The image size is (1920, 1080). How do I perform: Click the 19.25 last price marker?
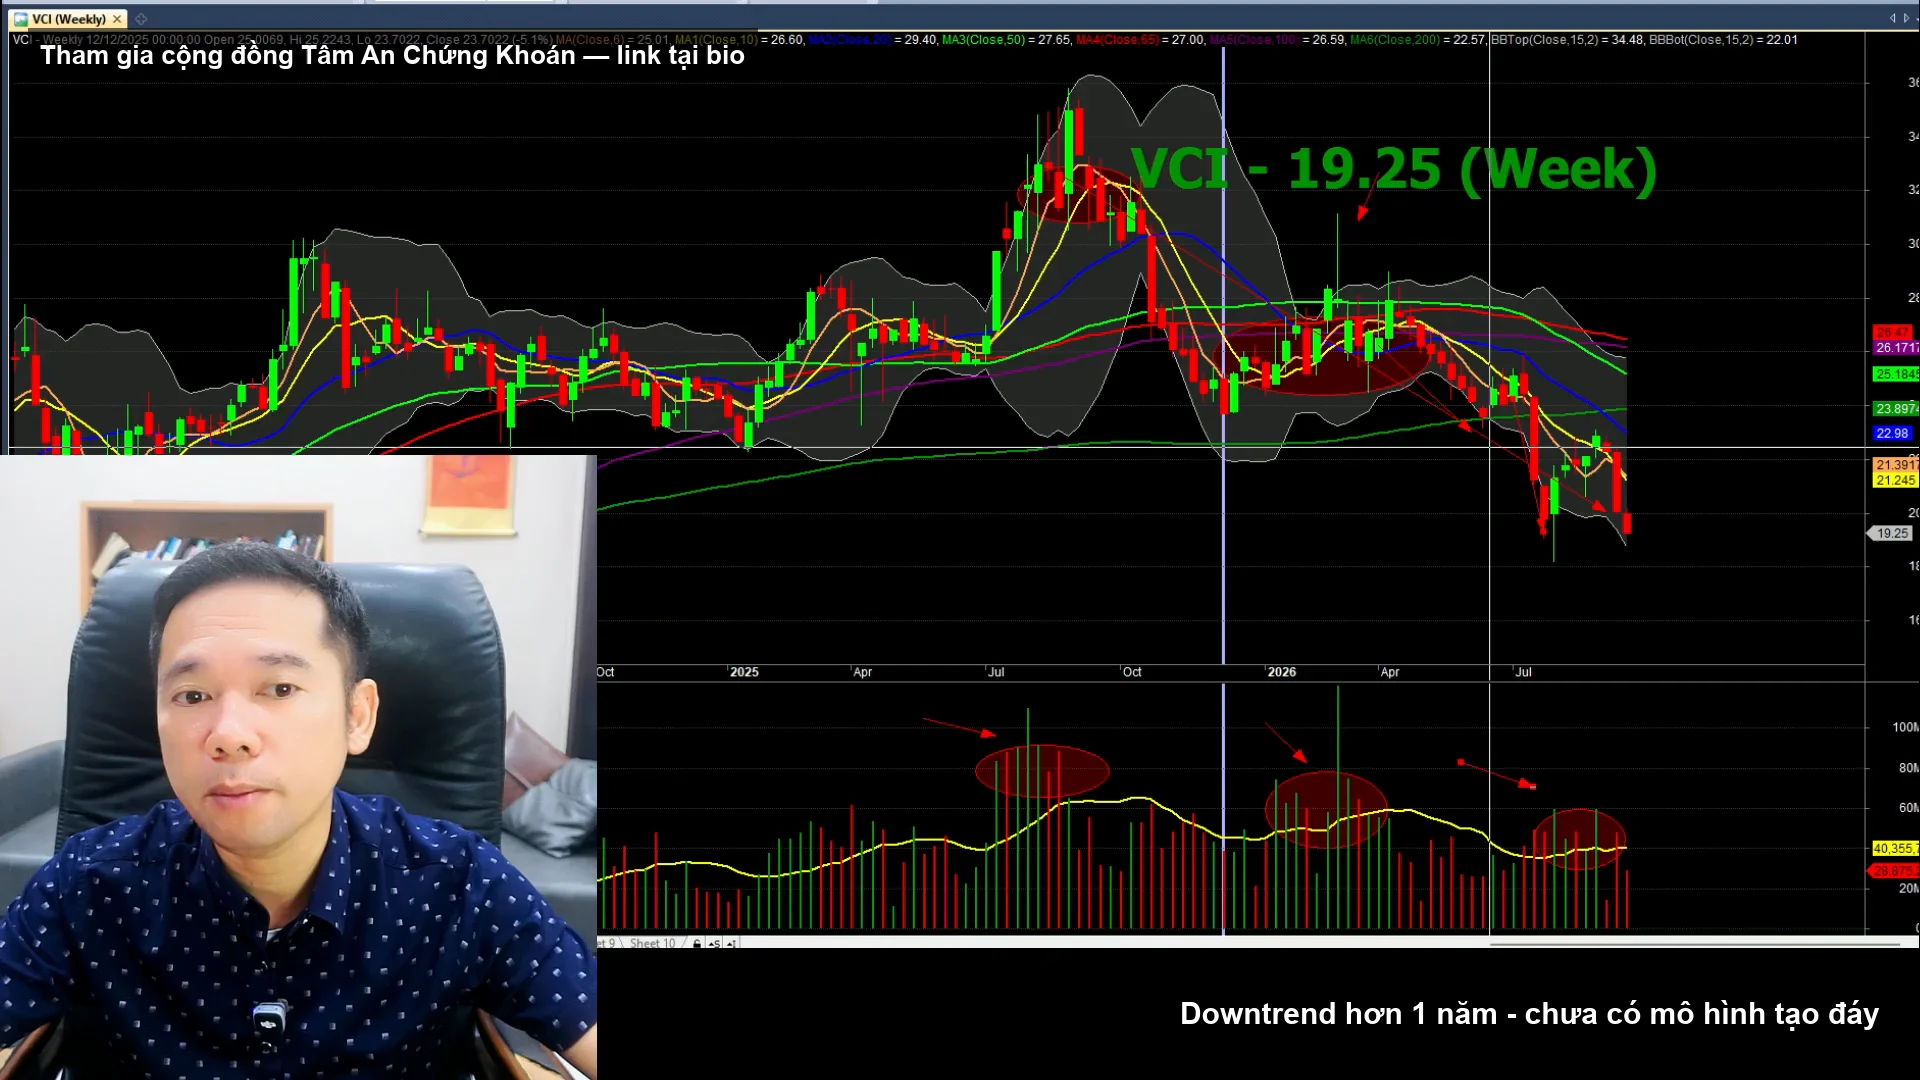[1891, 534]
